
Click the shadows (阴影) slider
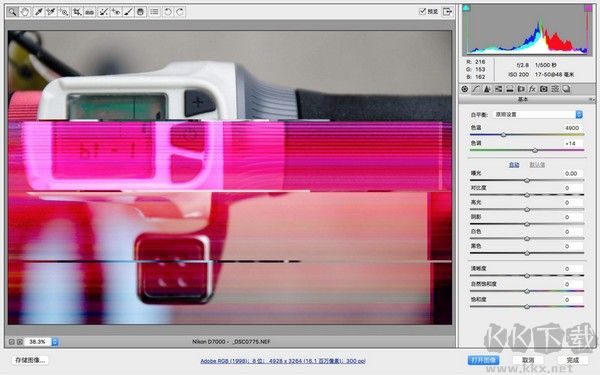(527, 224)
